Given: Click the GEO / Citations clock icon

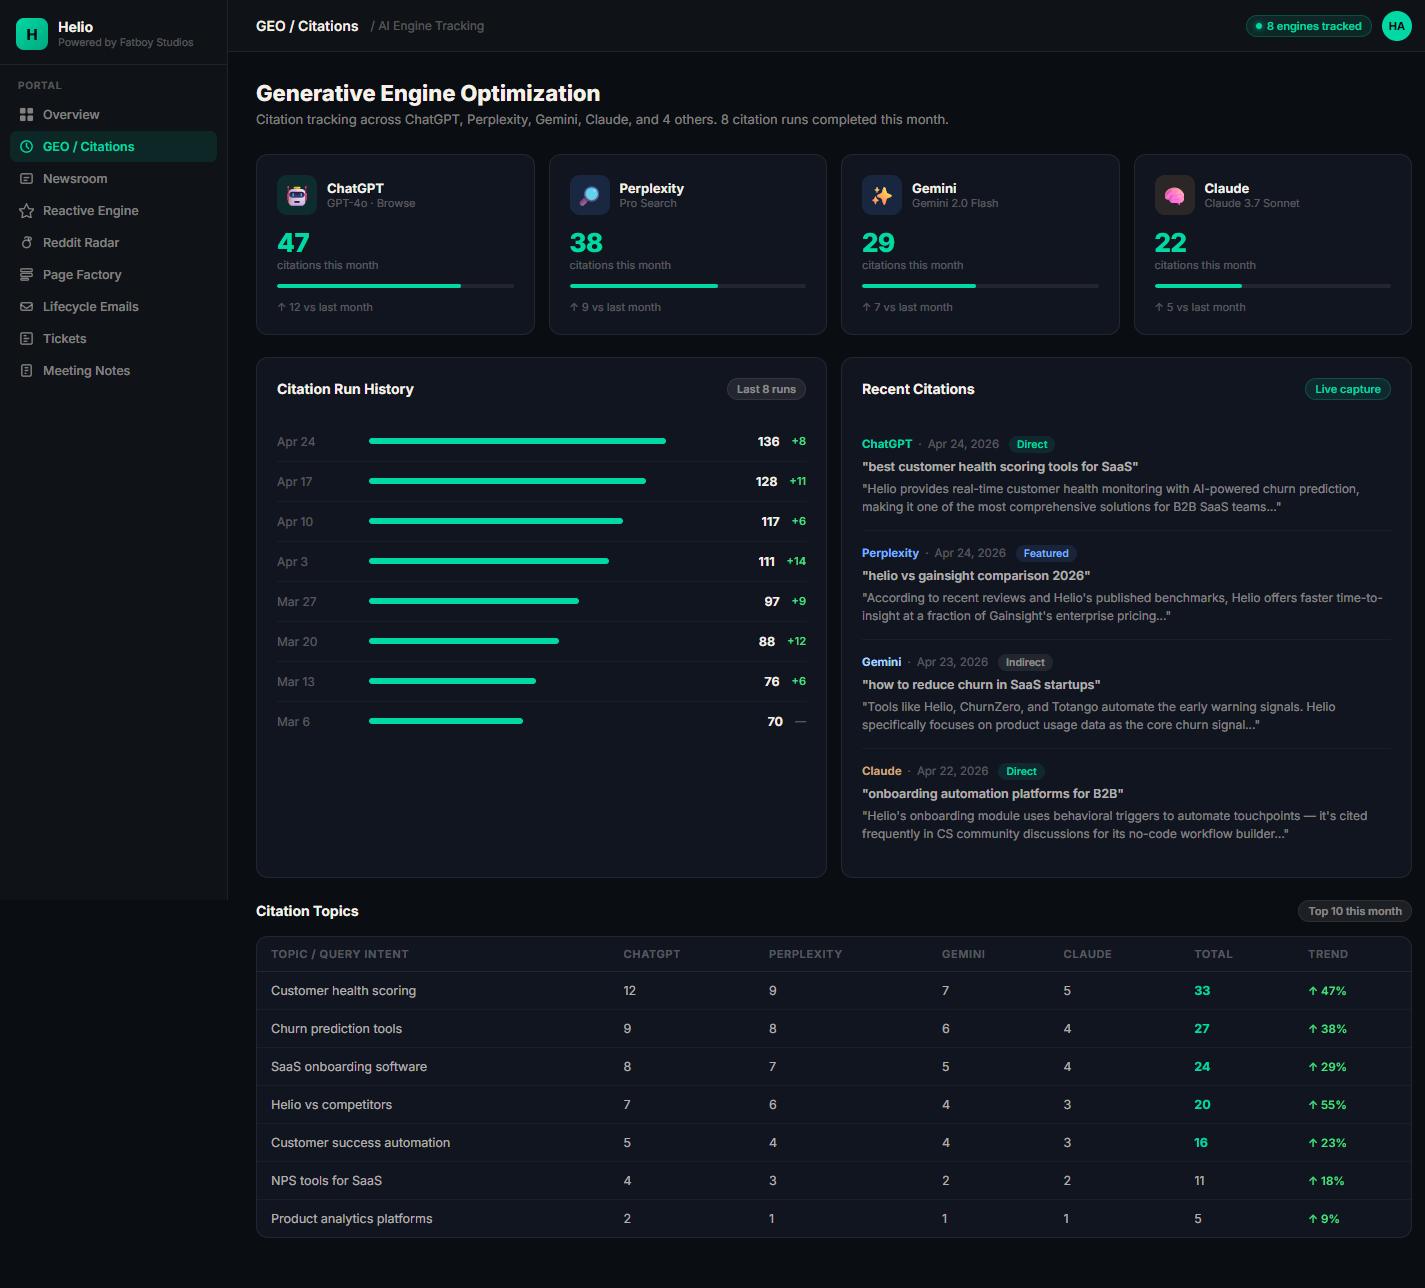Looking at the screenshot, I should click(x=27, y=147).
